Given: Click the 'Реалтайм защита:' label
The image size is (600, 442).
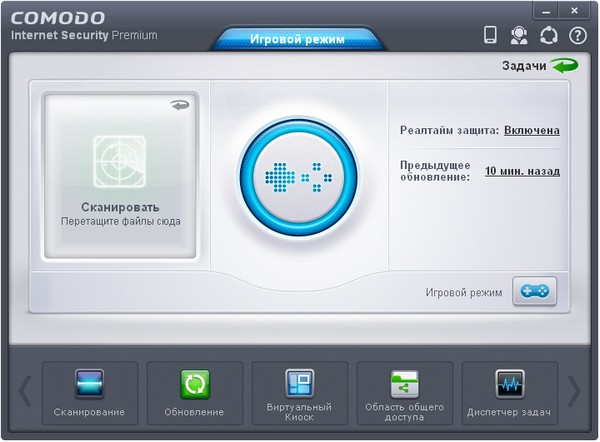Looking at the screenshot, I should 450,130.
